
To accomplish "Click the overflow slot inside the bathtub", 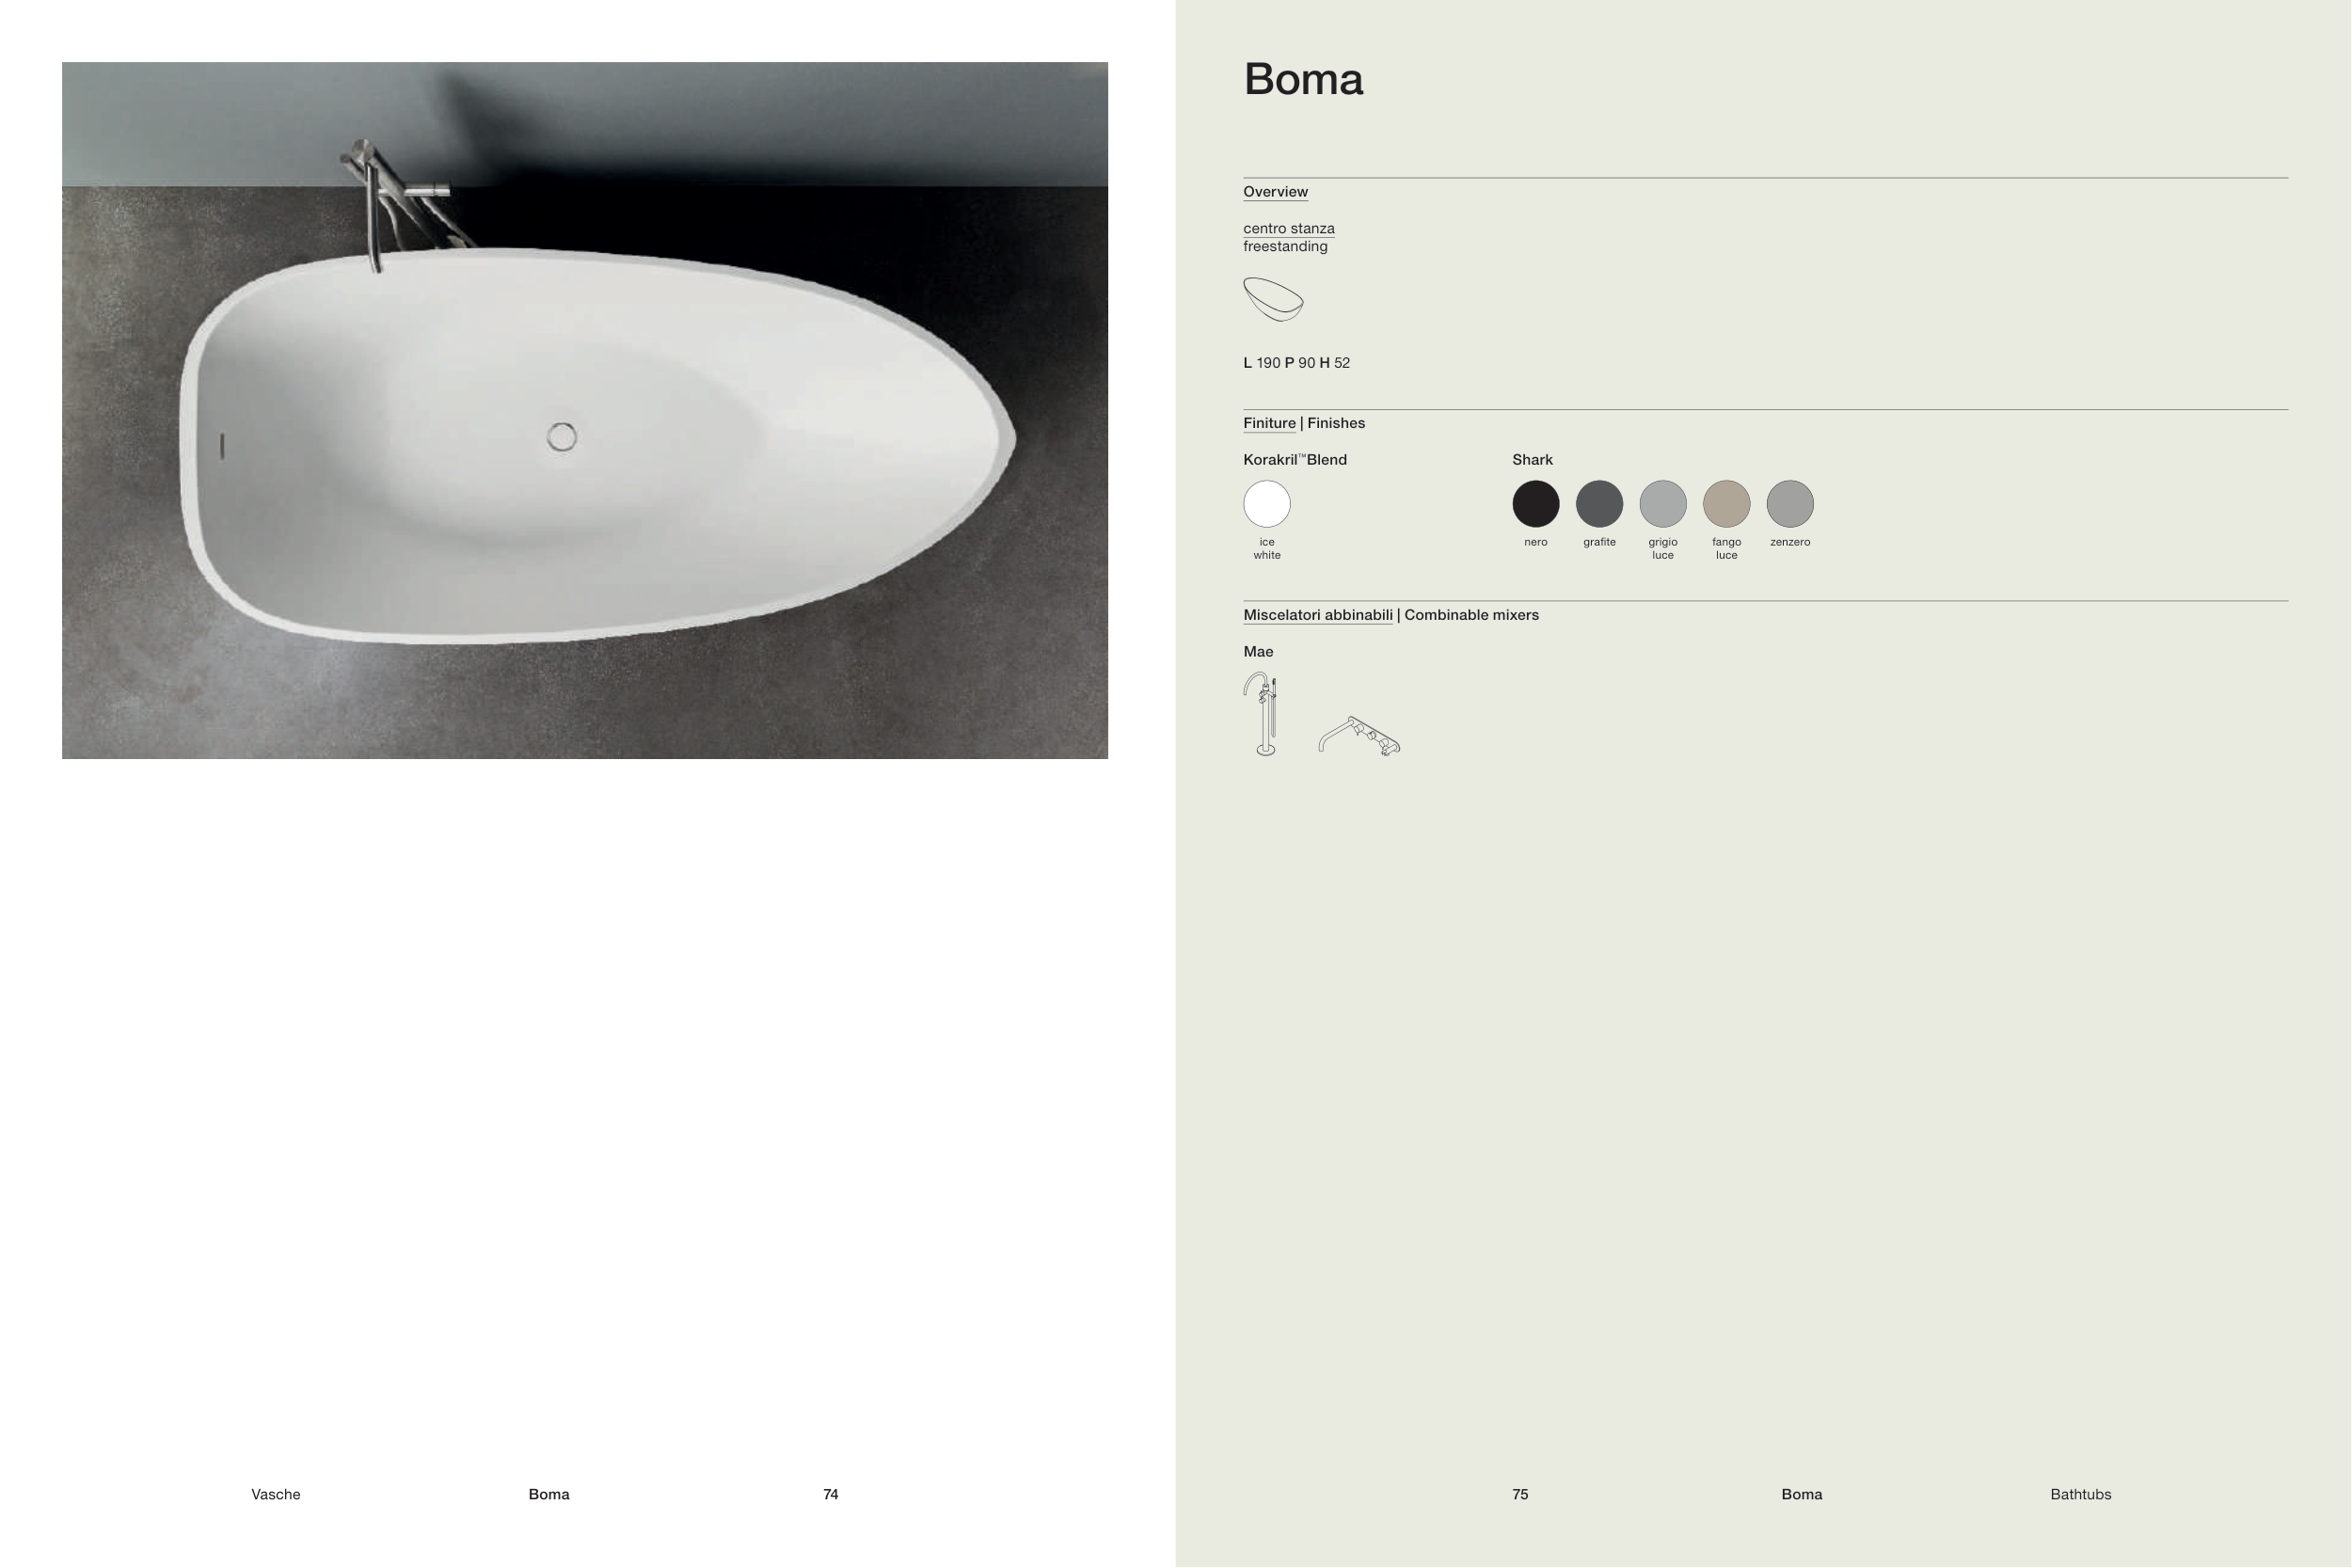I will 222,446.
